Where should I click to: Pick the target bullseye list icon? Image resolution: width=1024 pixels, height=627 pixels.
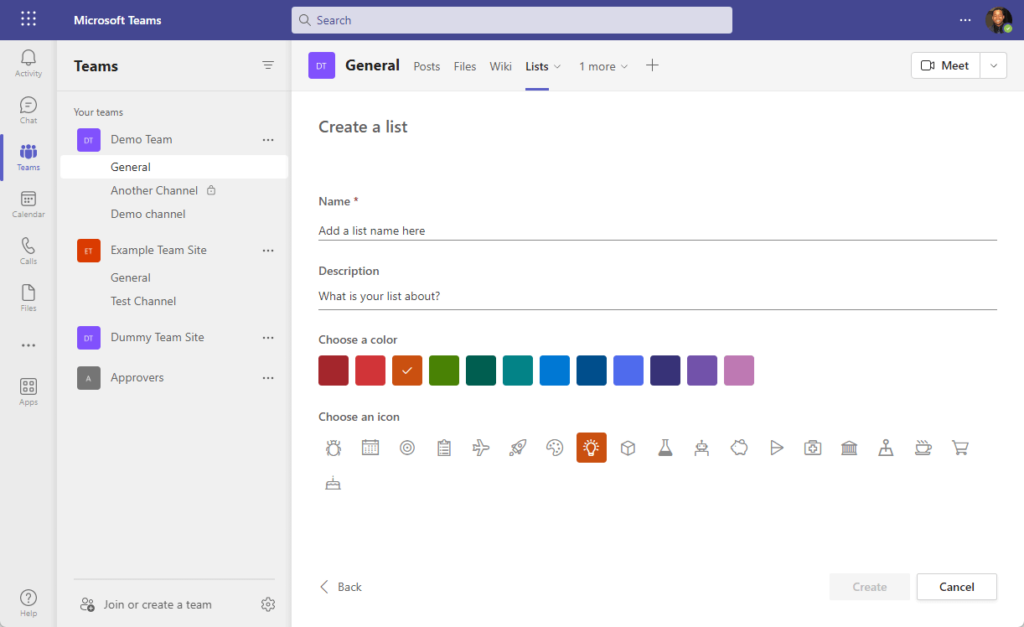tap(407, 447)
